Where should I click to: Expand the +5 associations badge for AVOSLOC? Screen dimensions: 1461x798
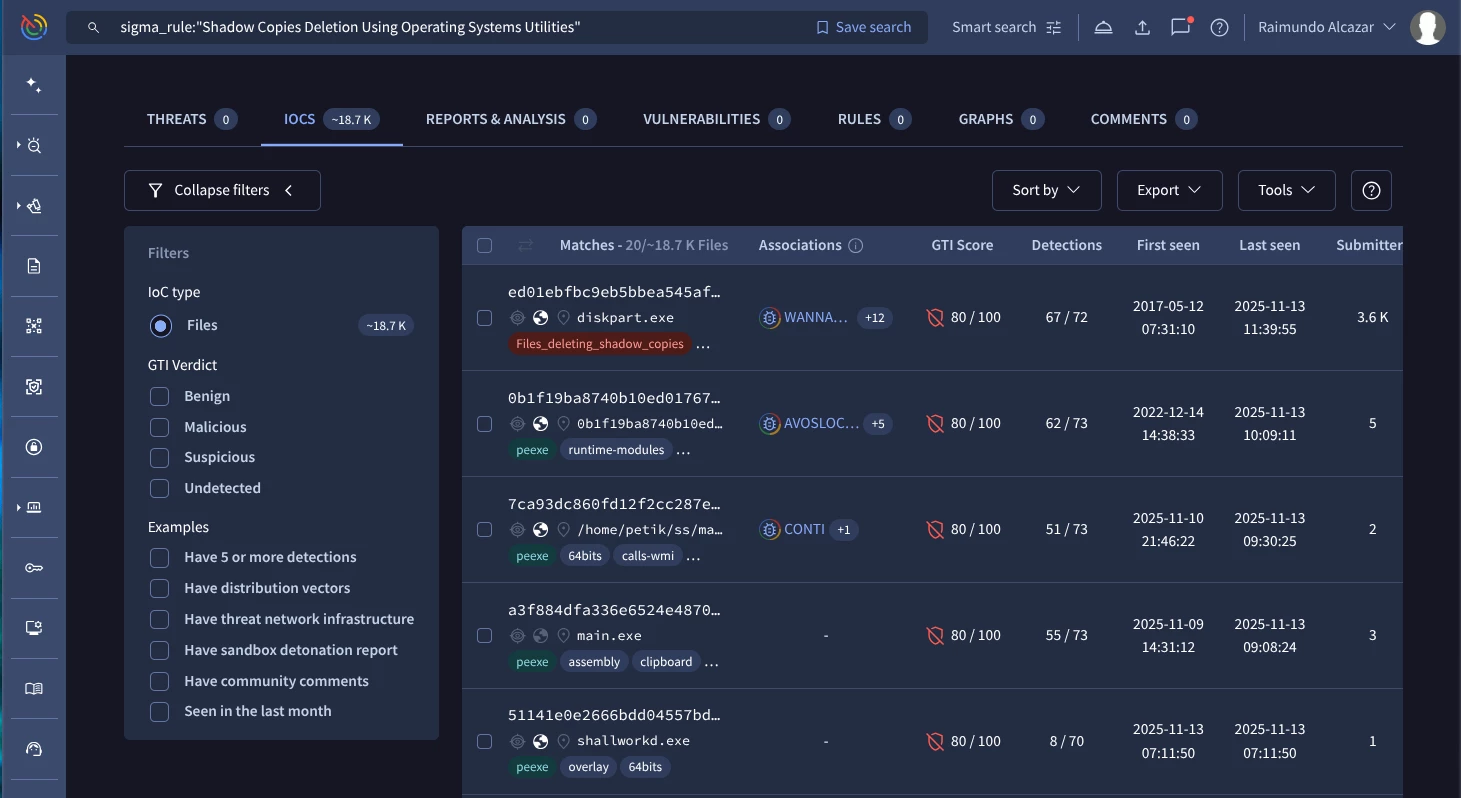[878, 423]
